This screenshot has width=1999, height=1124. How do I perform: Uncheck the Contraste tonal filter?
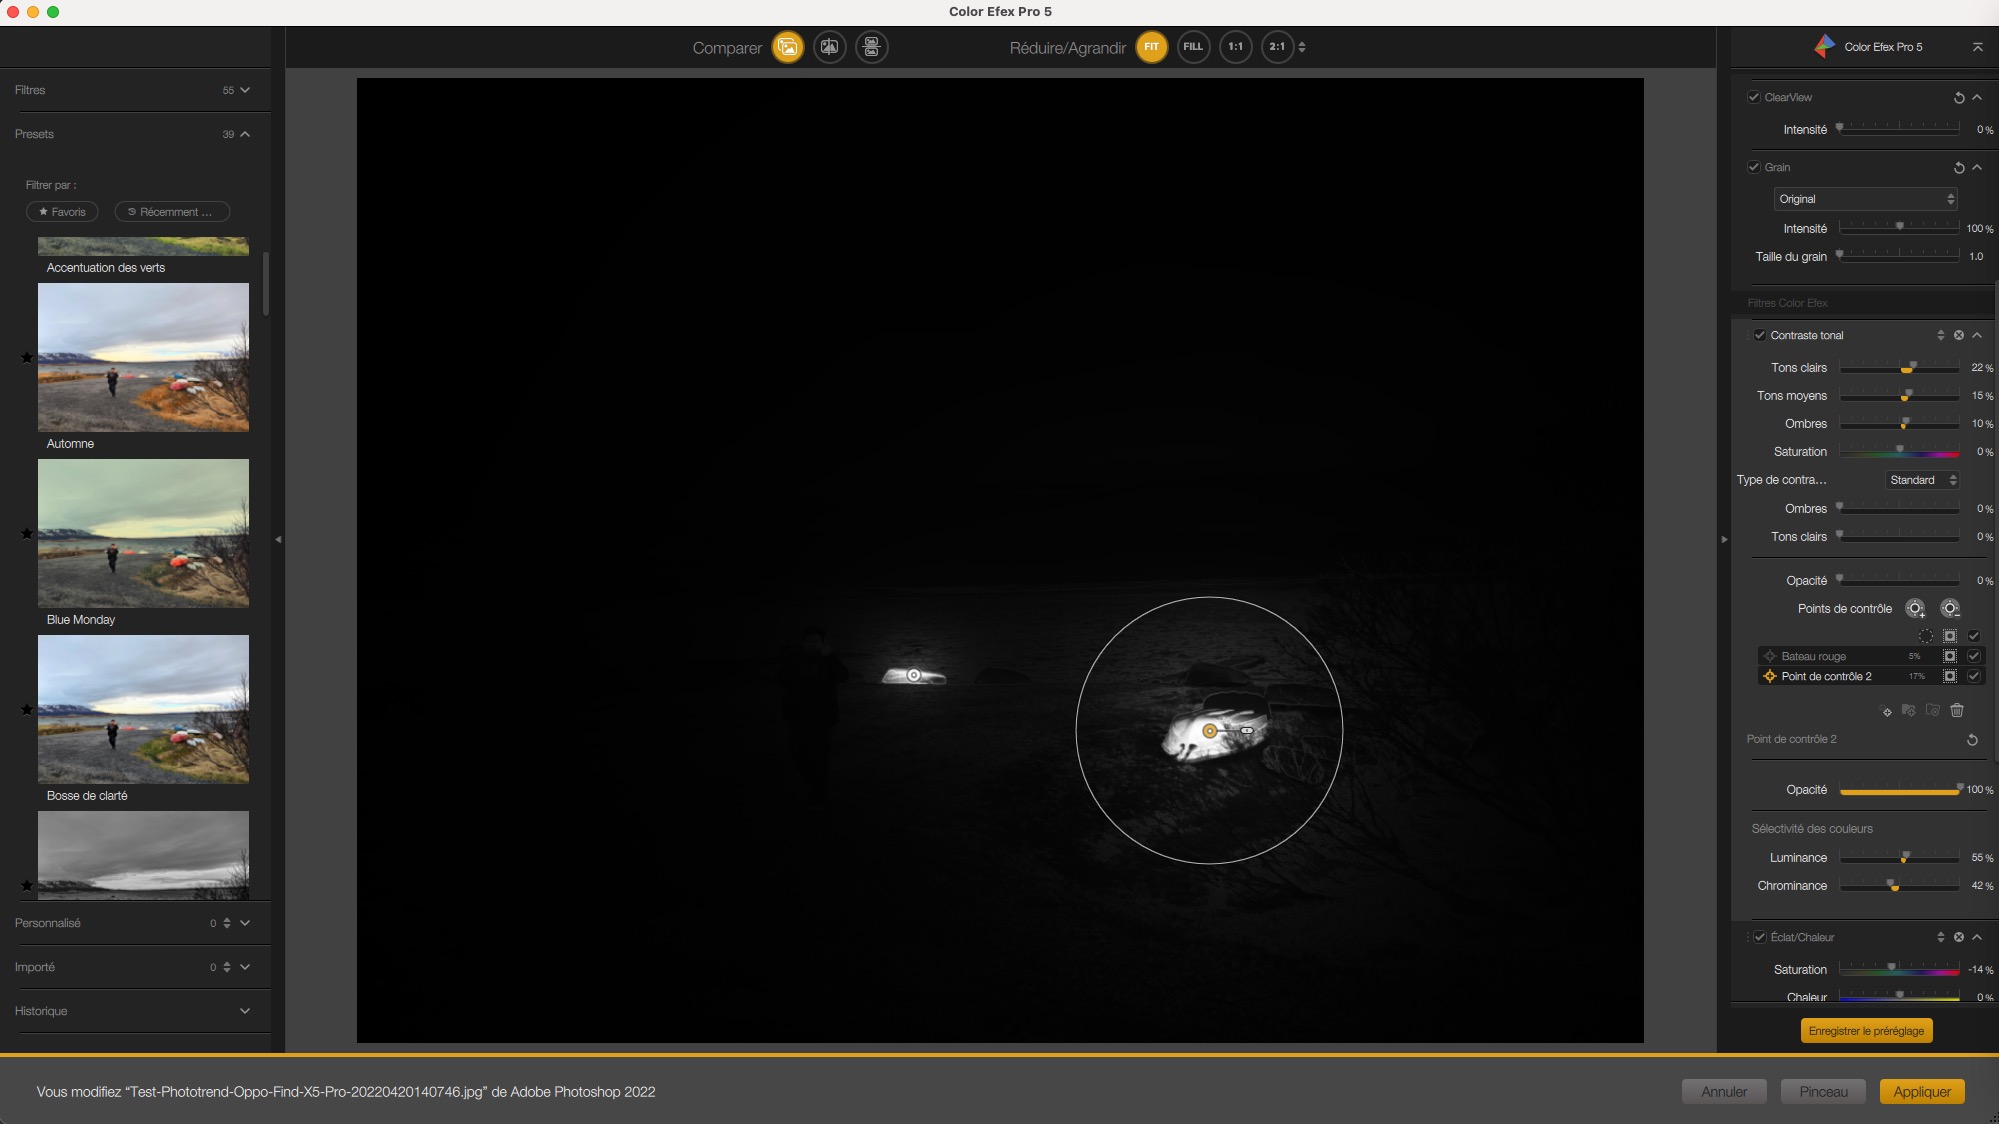click(x=1760, y=335)
